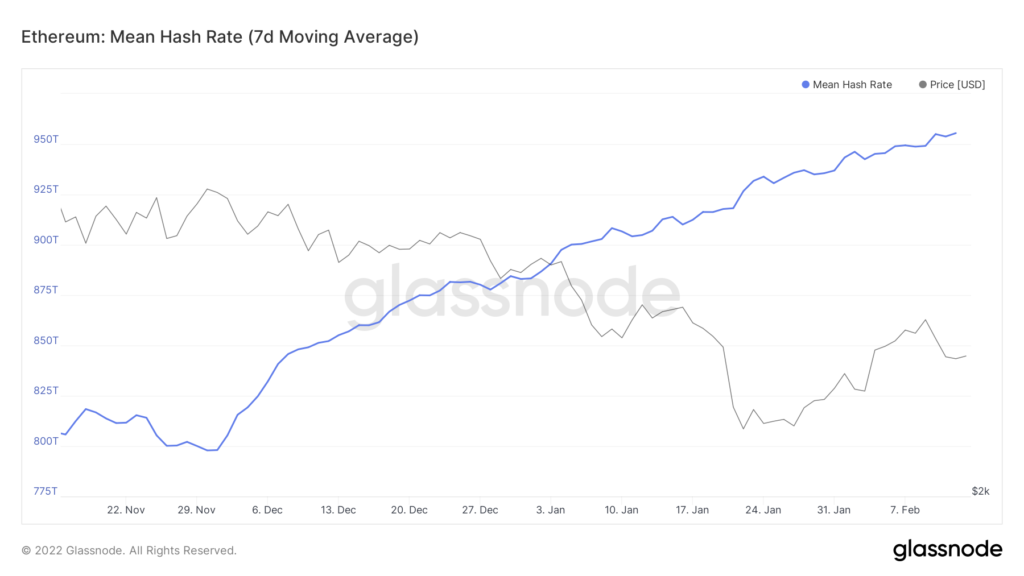Select the 6. Dec date marker
Screen dimensions: 1024x576
click(267, 510)
